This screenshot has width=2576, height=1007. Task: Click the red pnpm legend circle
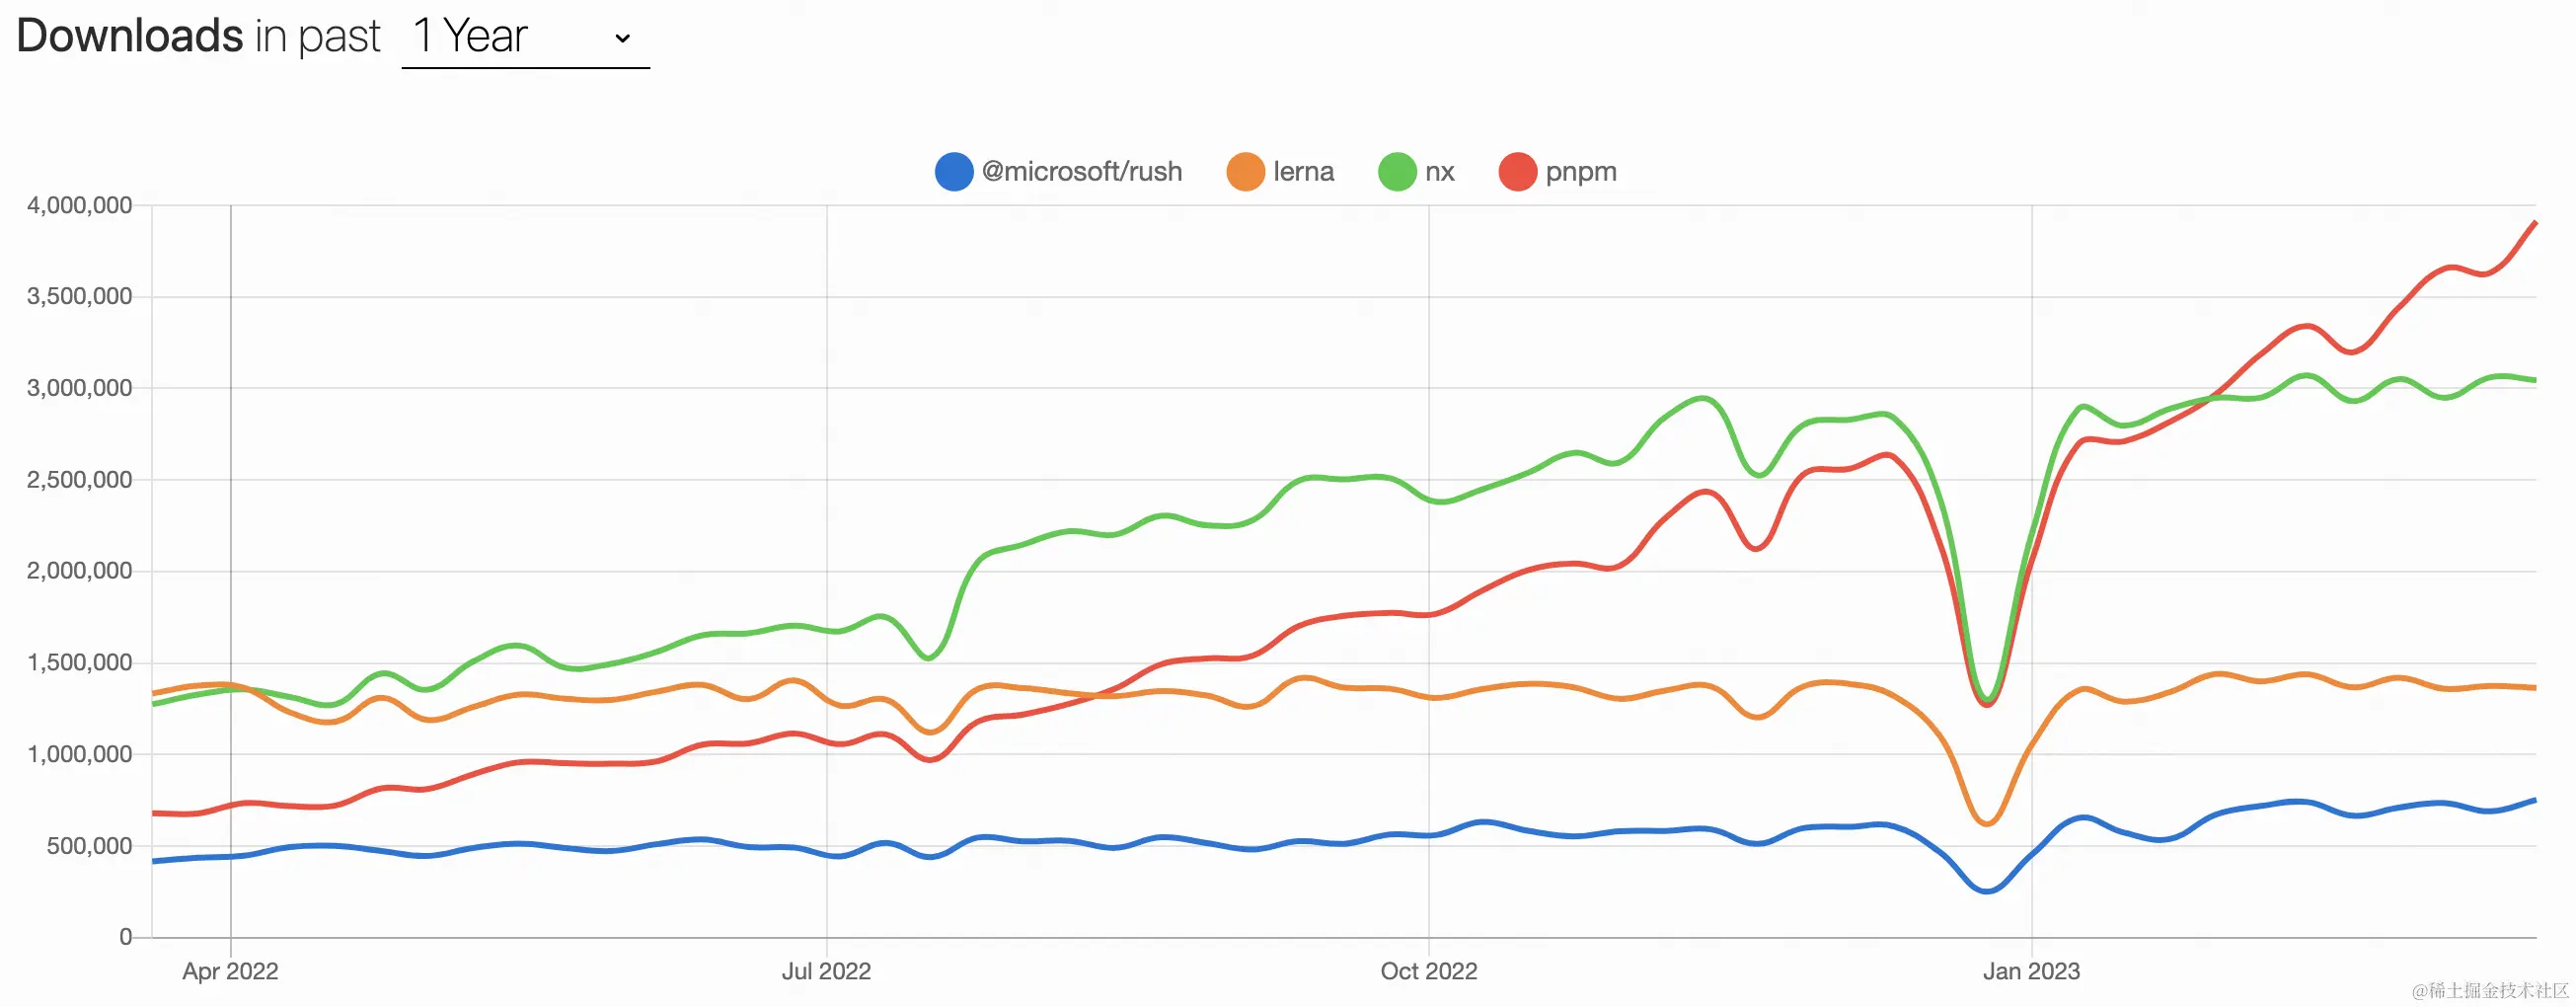[1518, 171]
